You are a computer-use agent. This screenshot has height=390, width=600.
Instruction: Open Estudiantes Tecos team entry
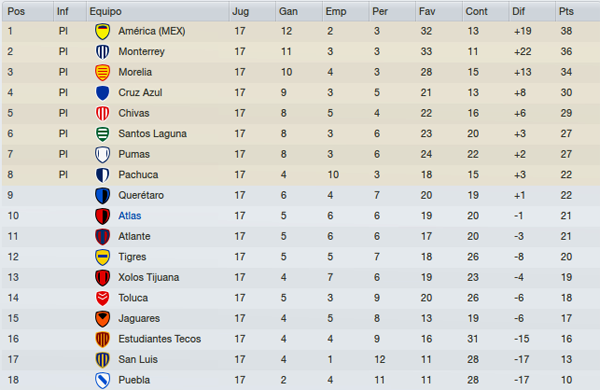pyautogui.click(x=160, y=339)
